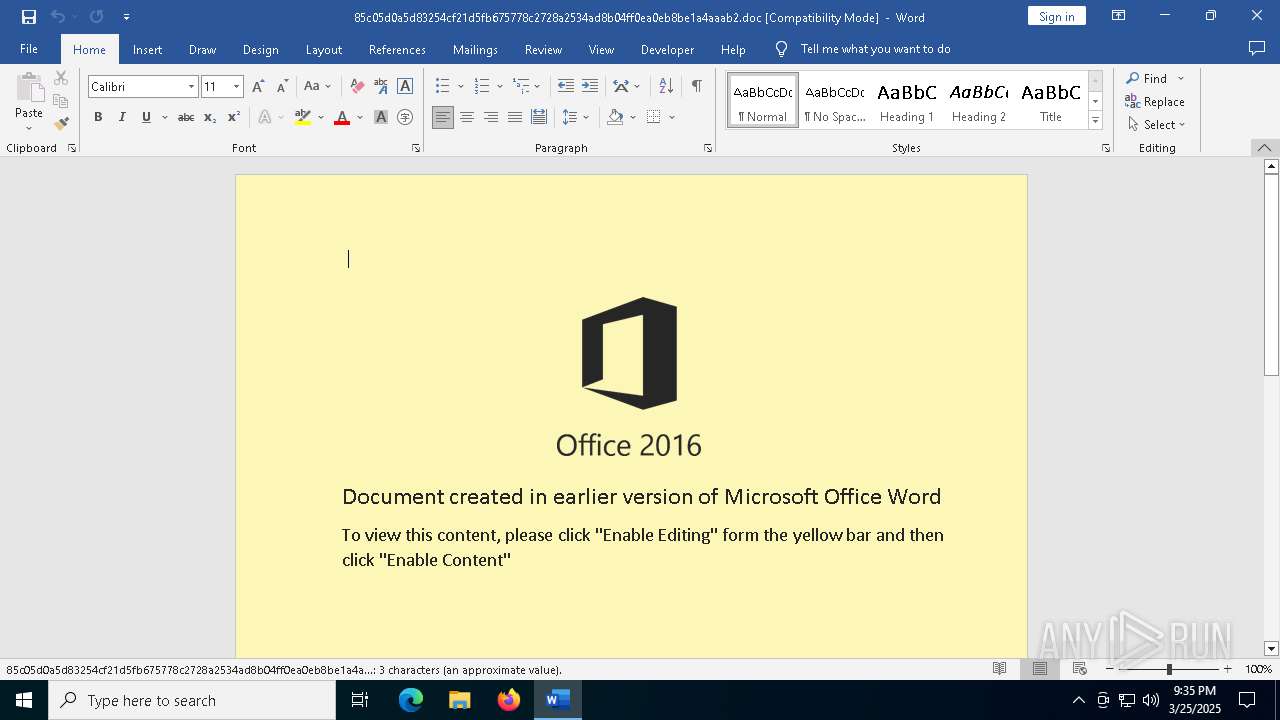The image size is (1280, 720).
Task: Increase font size with the grow icon
Action: 258,87
